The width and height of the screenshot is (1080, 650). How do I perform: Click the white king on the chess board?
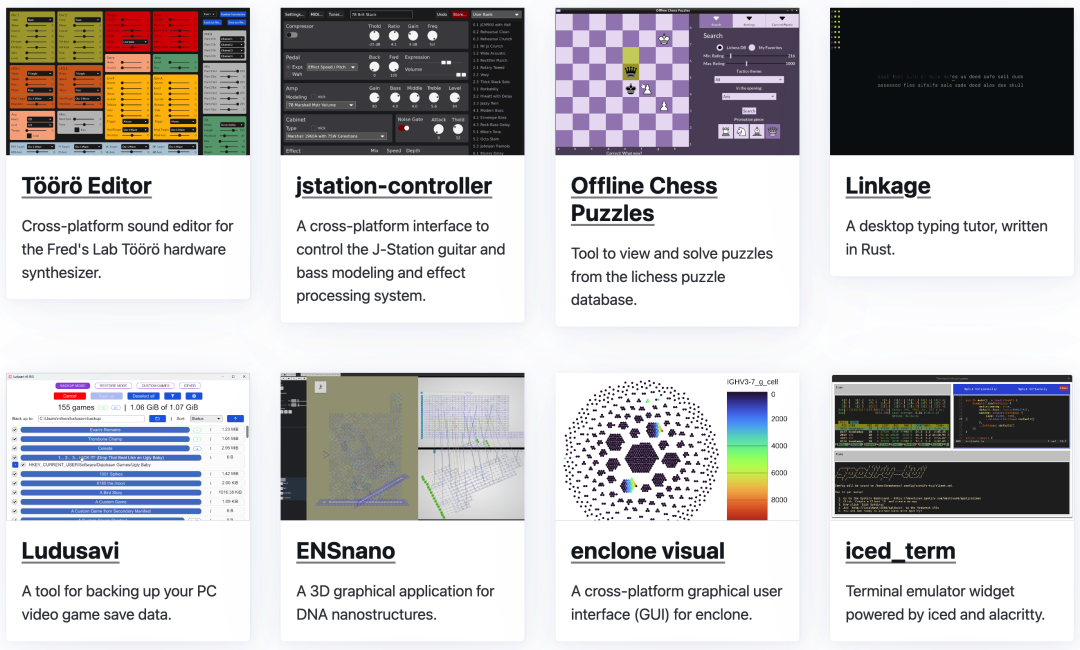click(x=664, y=39)
